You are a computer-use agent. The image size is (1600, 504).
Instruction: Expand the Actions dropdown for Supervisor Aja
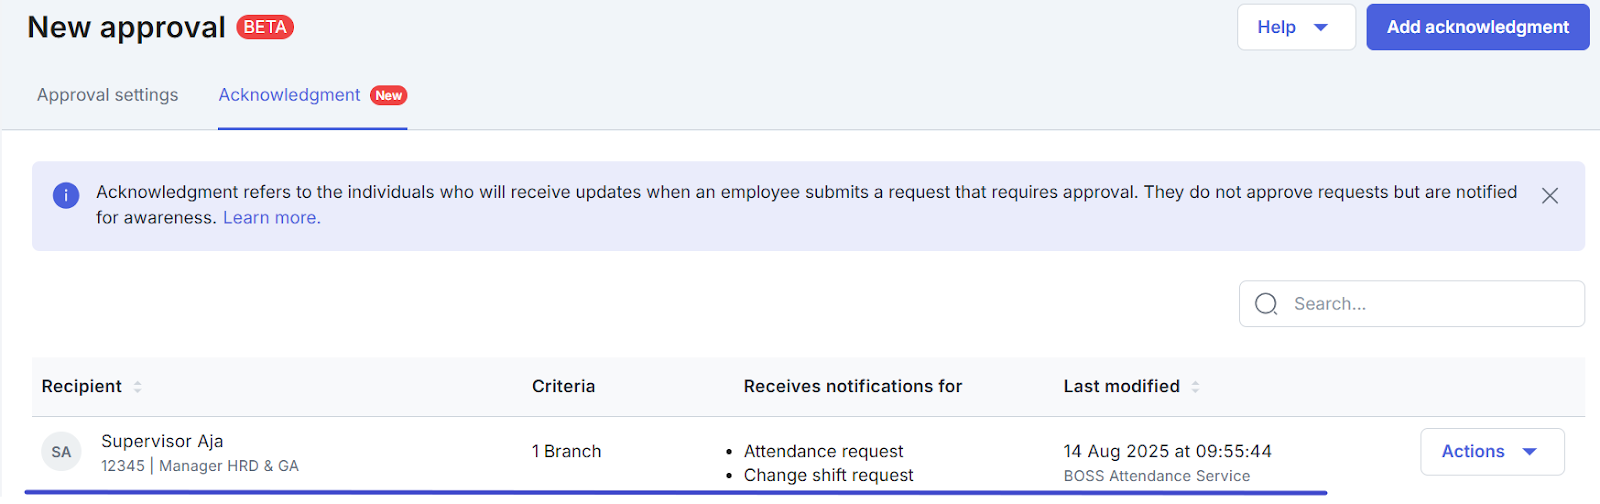click(1491, 452)
